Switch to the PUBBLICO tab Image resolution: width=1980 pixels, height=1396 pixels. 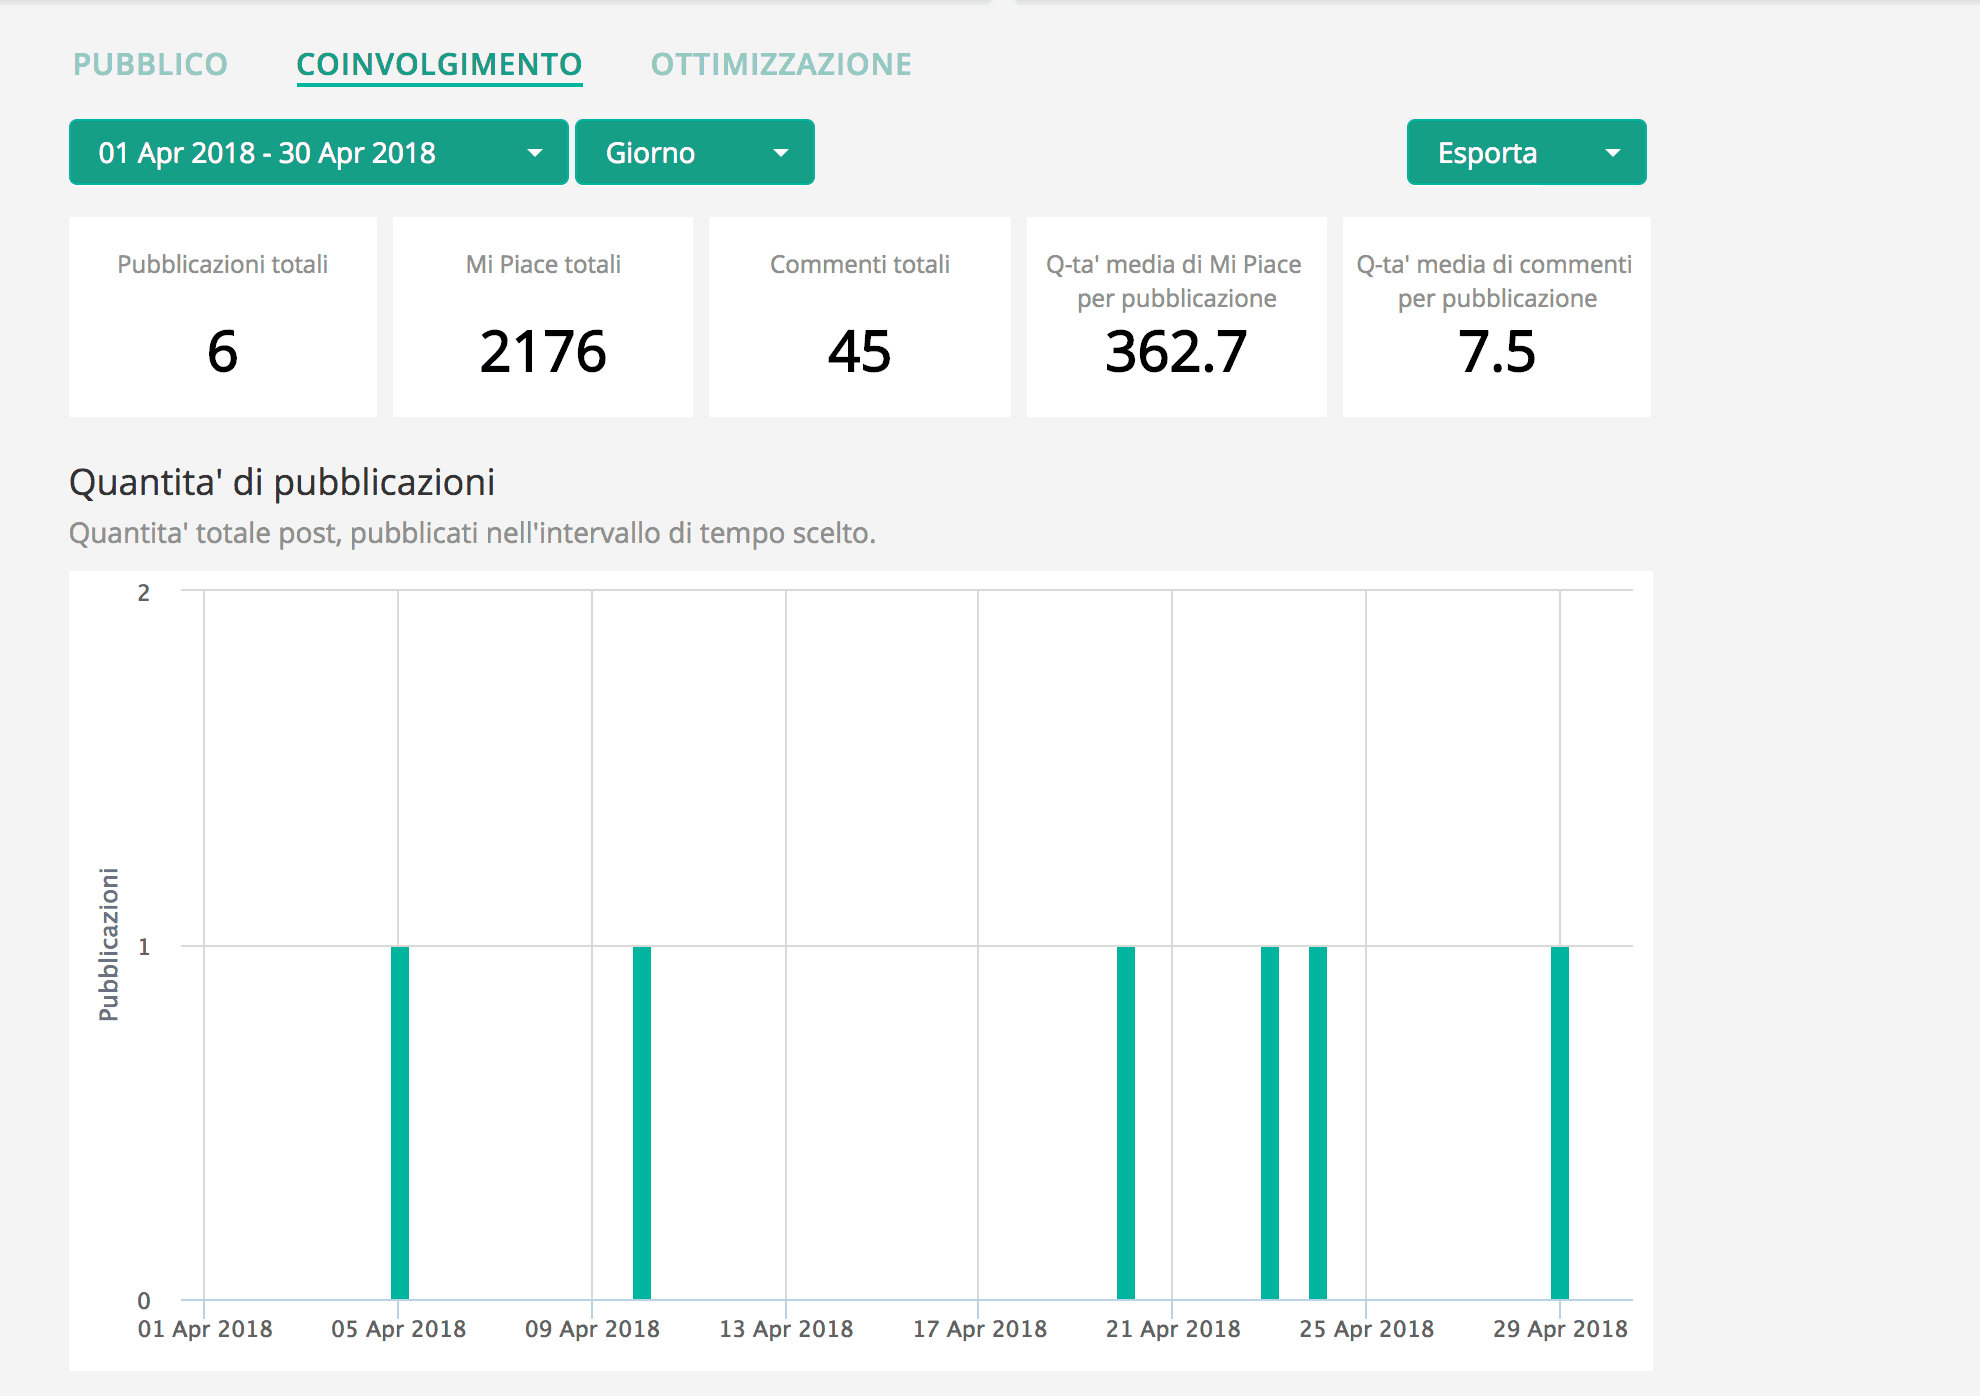[150, 63]
